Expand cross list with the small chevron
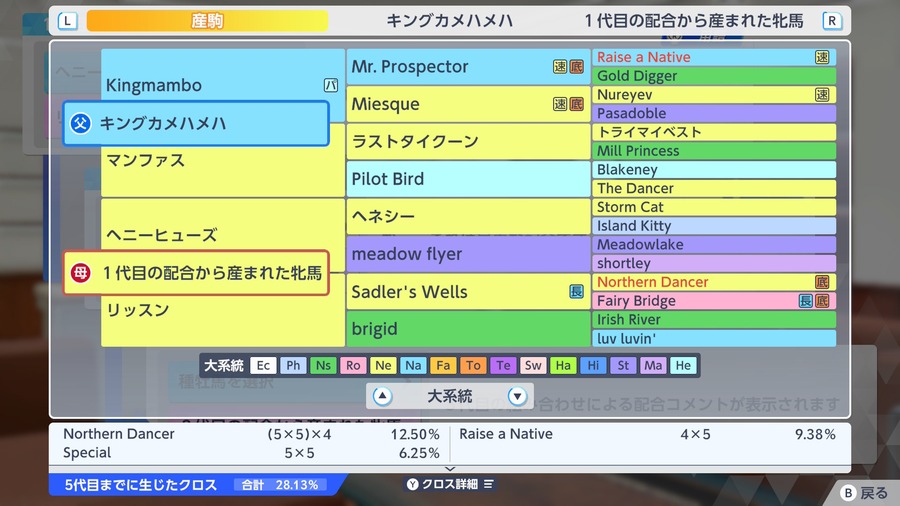This screenshot has width=900, height=506. (x=450, y=469)
